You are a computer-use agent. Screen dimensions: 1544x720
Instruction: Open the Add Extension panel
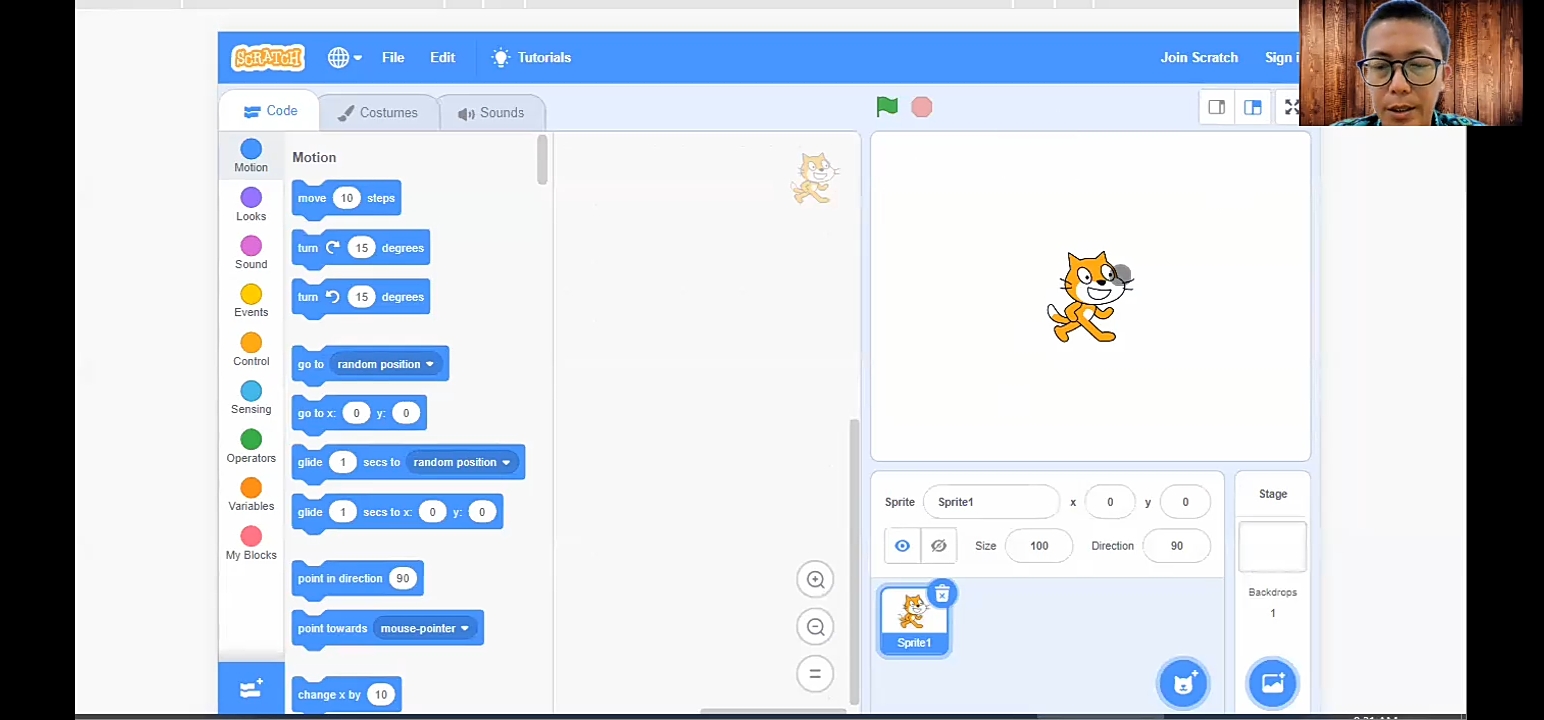(250, 688)
